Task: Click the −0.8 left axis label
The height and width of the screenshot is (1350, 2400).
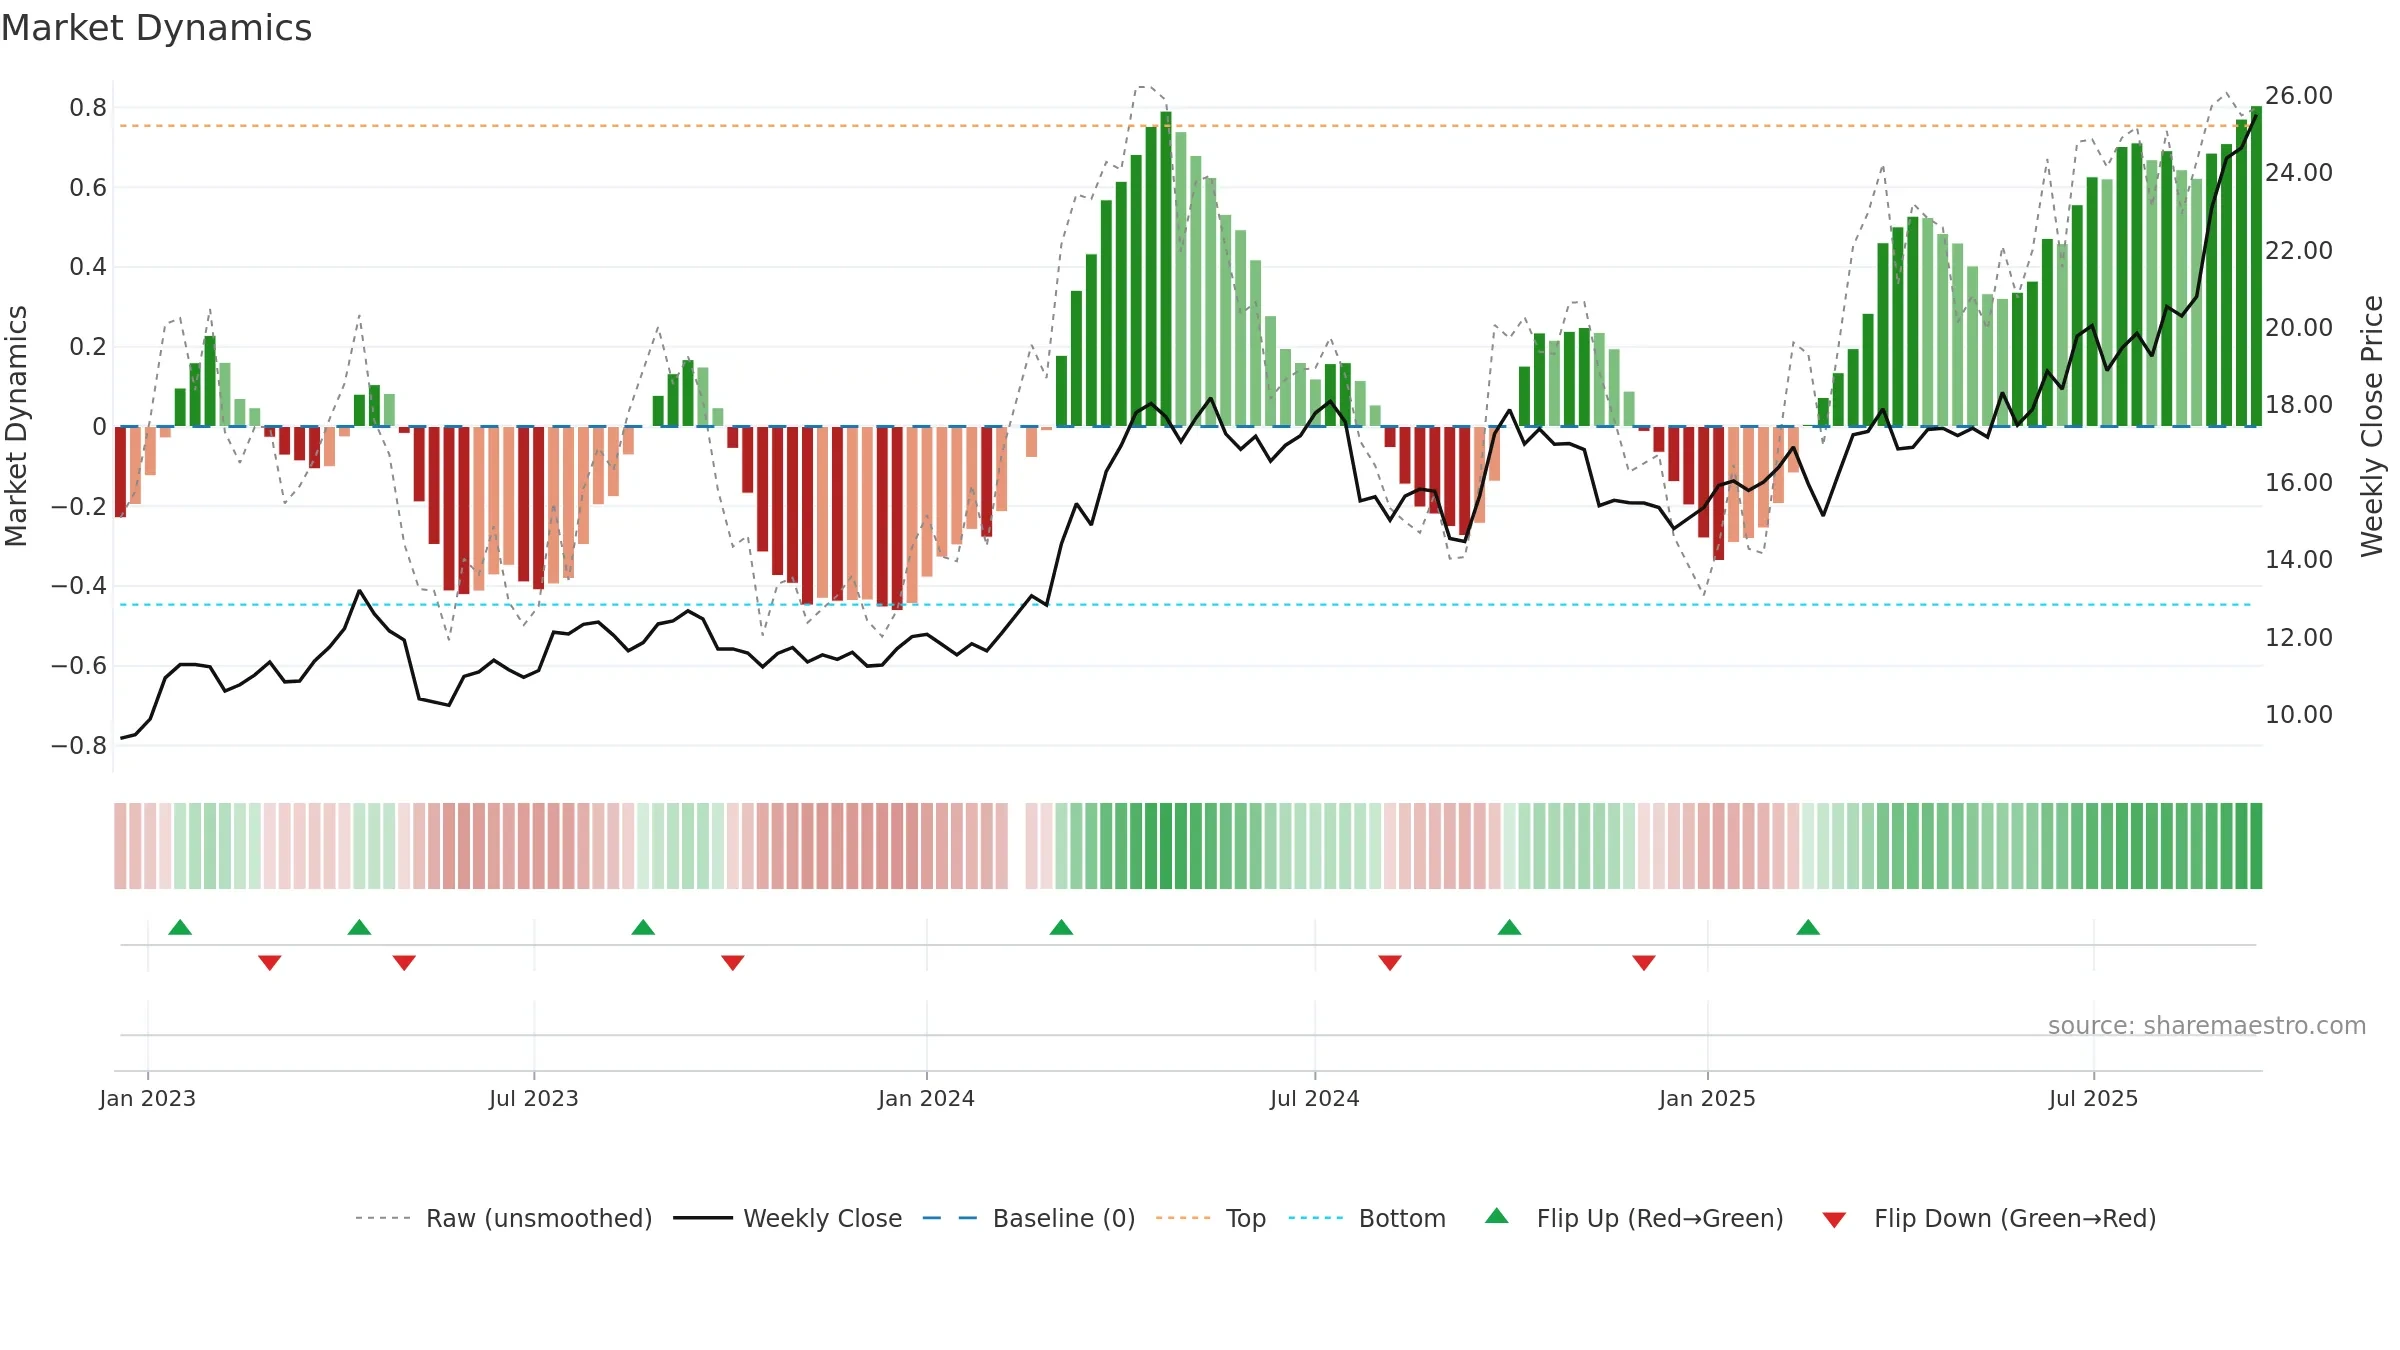Action: click(x=79, y=745)
